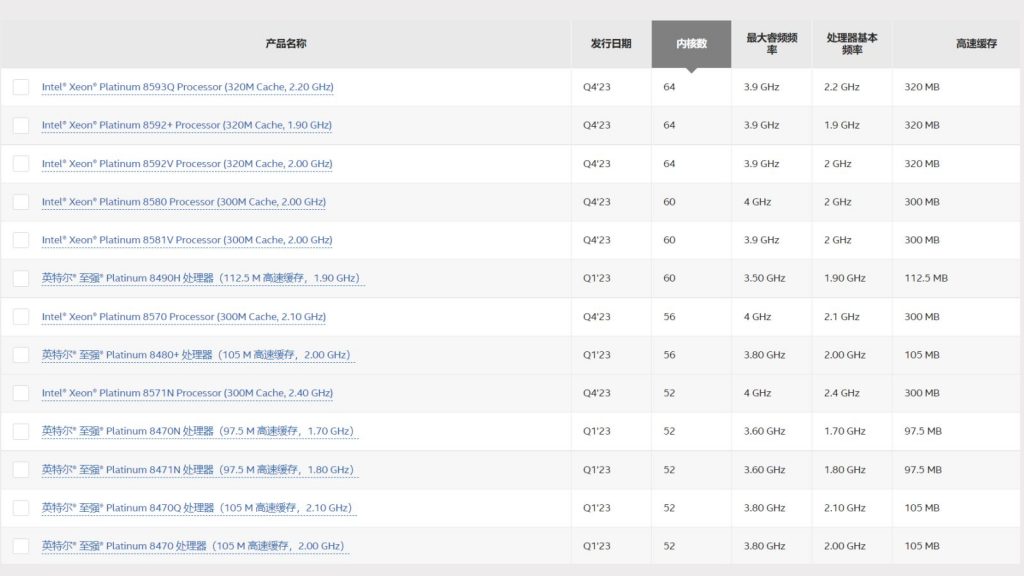Sort by 产品名称 column header
This screenshot has height=576, width=1024.
tap(285, 44)
